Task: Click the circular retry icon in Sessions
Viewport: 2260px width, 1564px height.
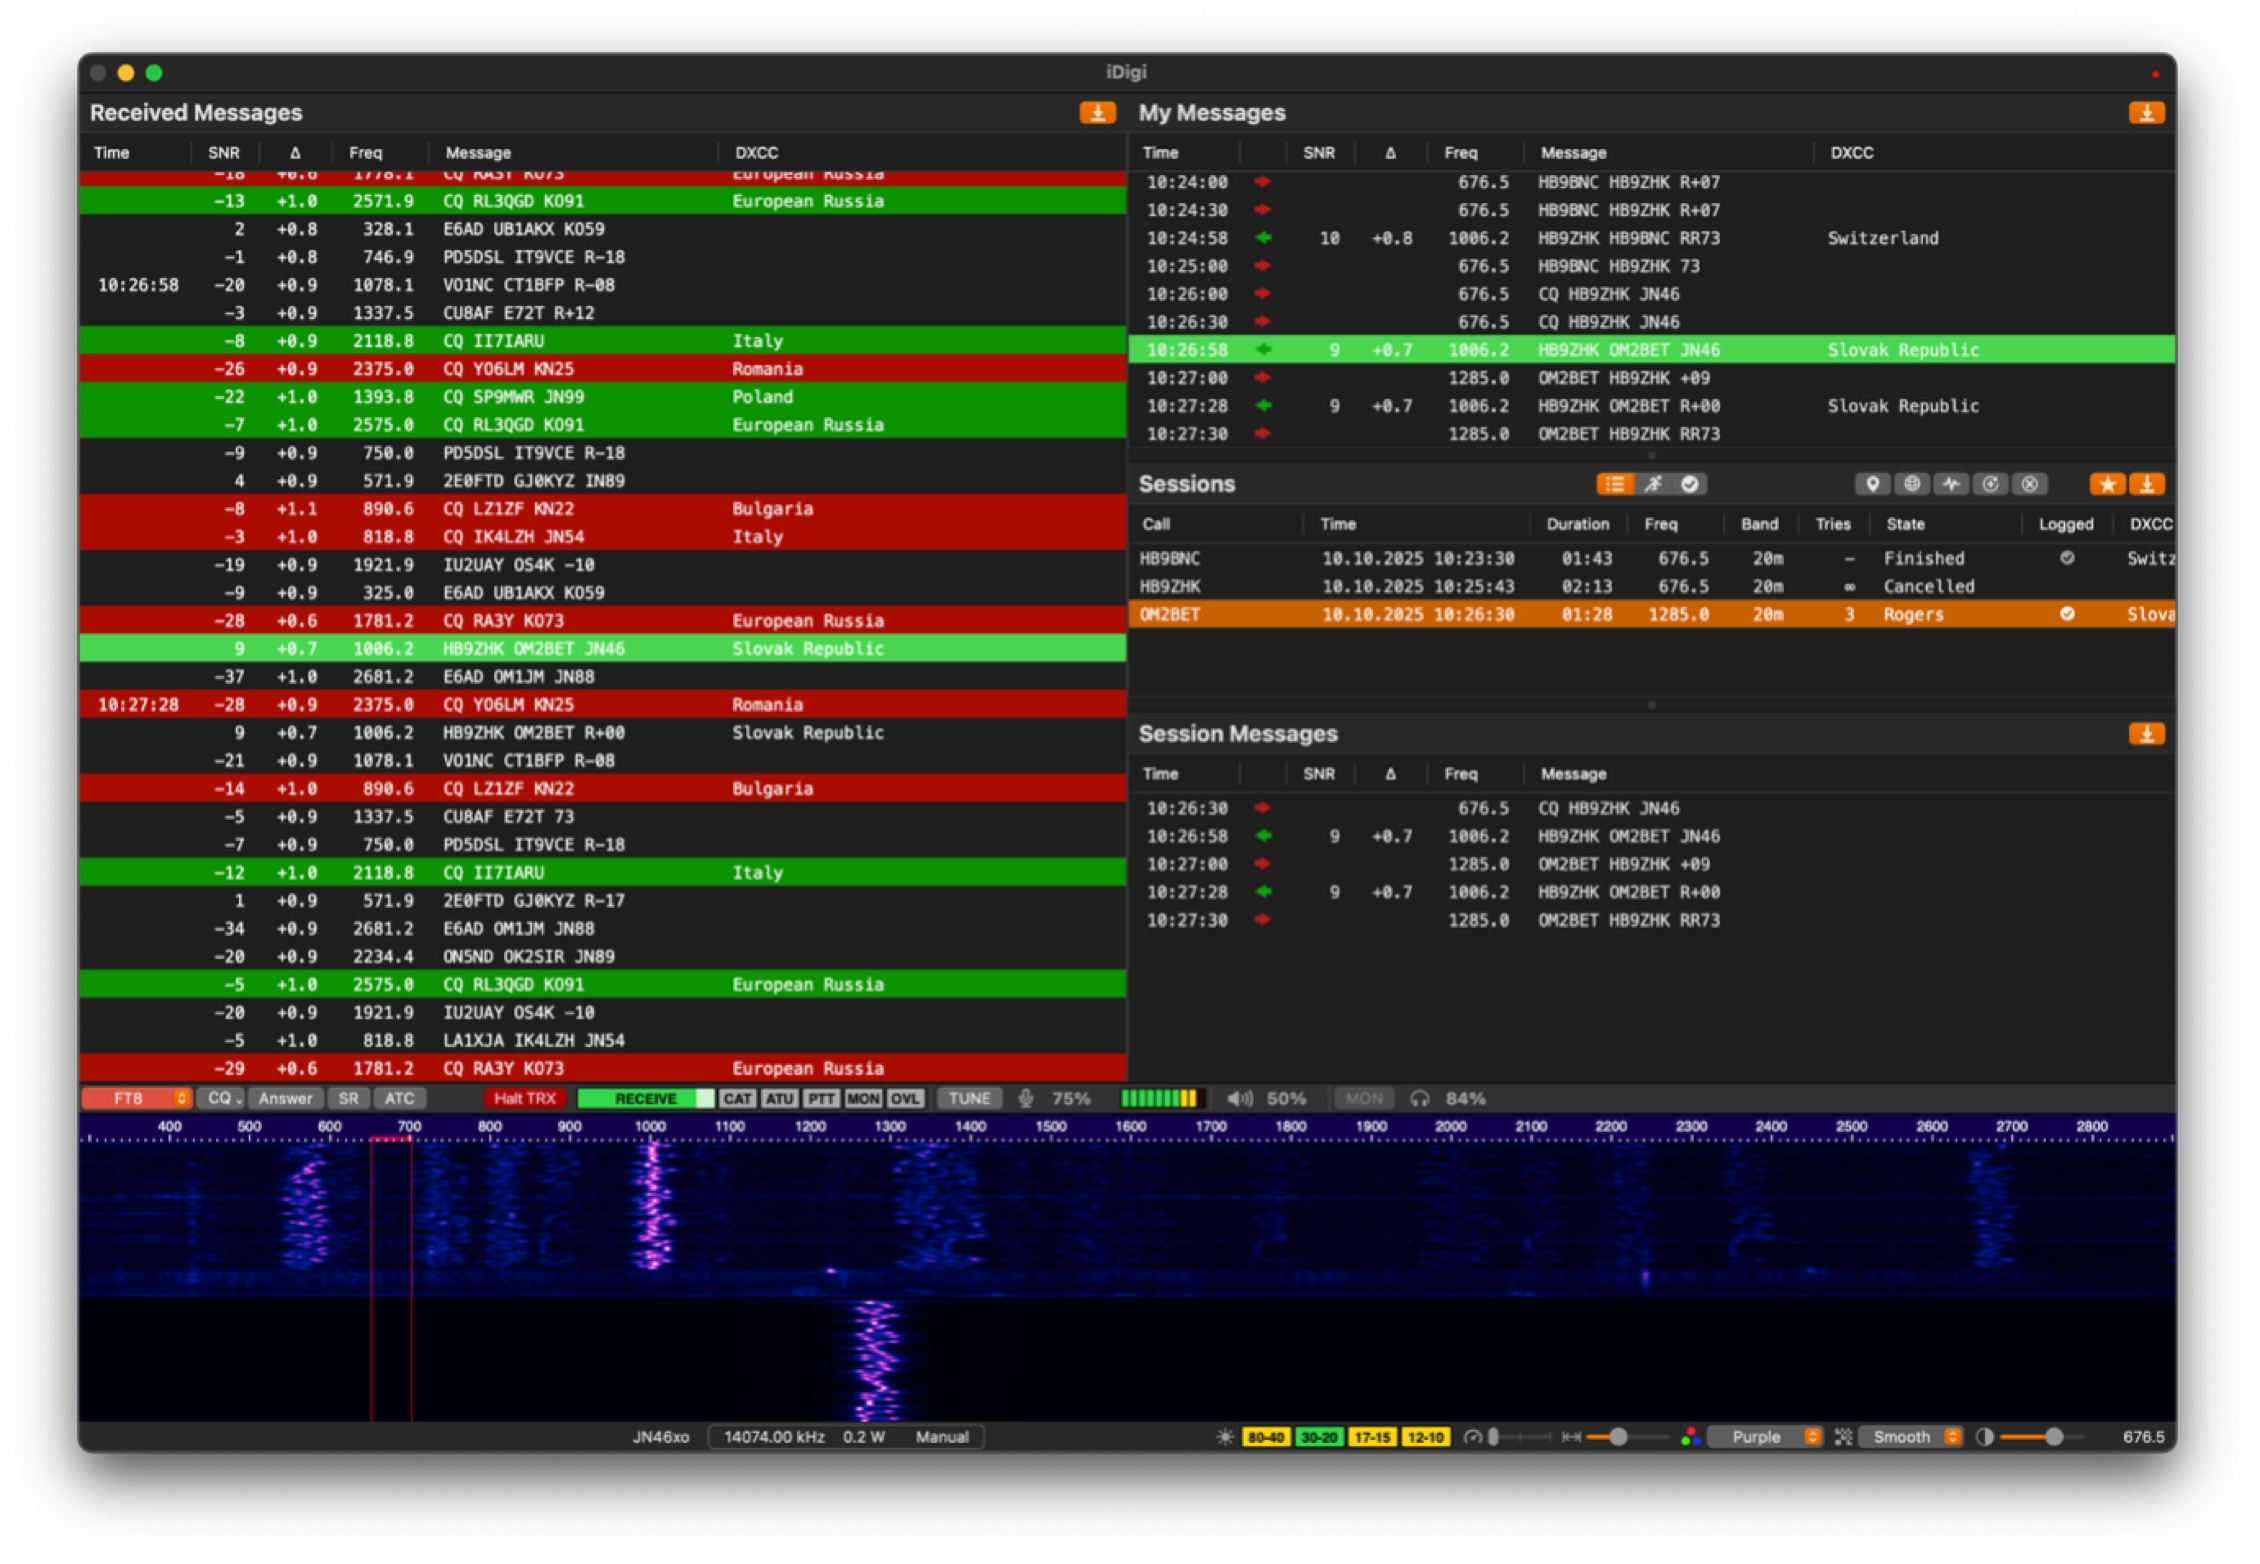Action: 1990,484
